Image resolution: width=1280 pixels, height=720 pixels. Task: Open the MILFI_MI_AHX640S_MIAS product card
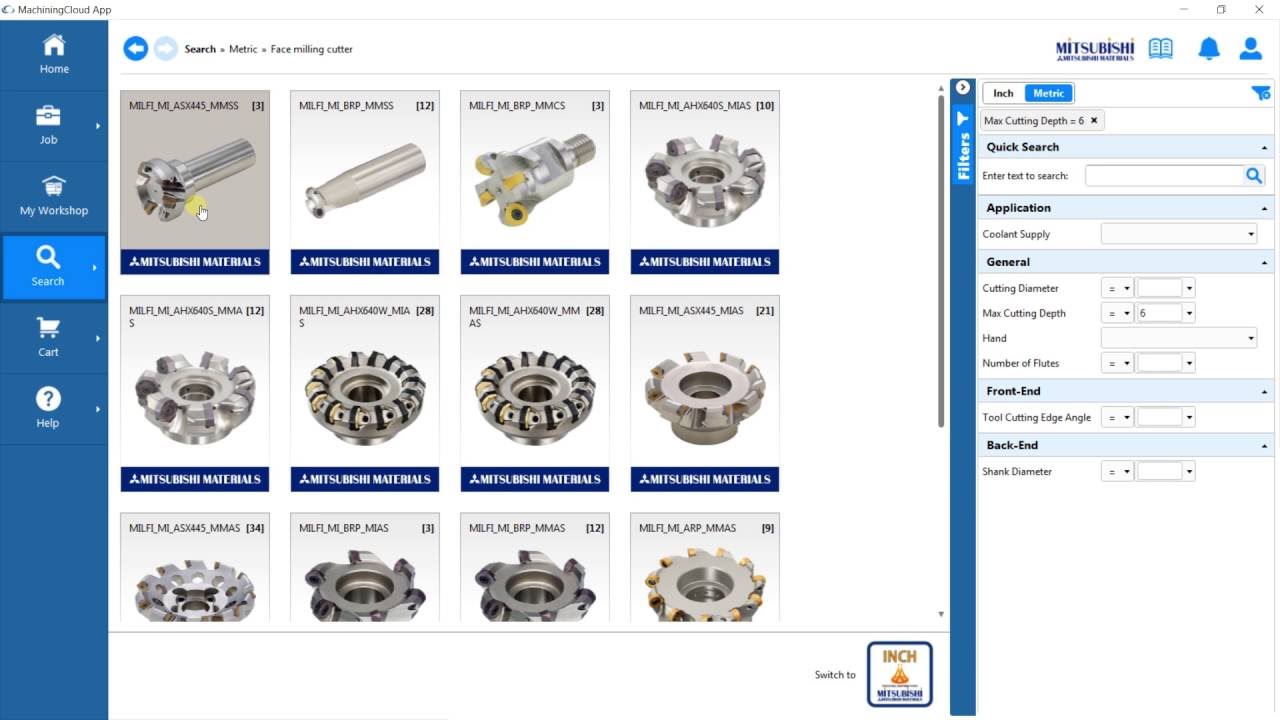point(705,182)
